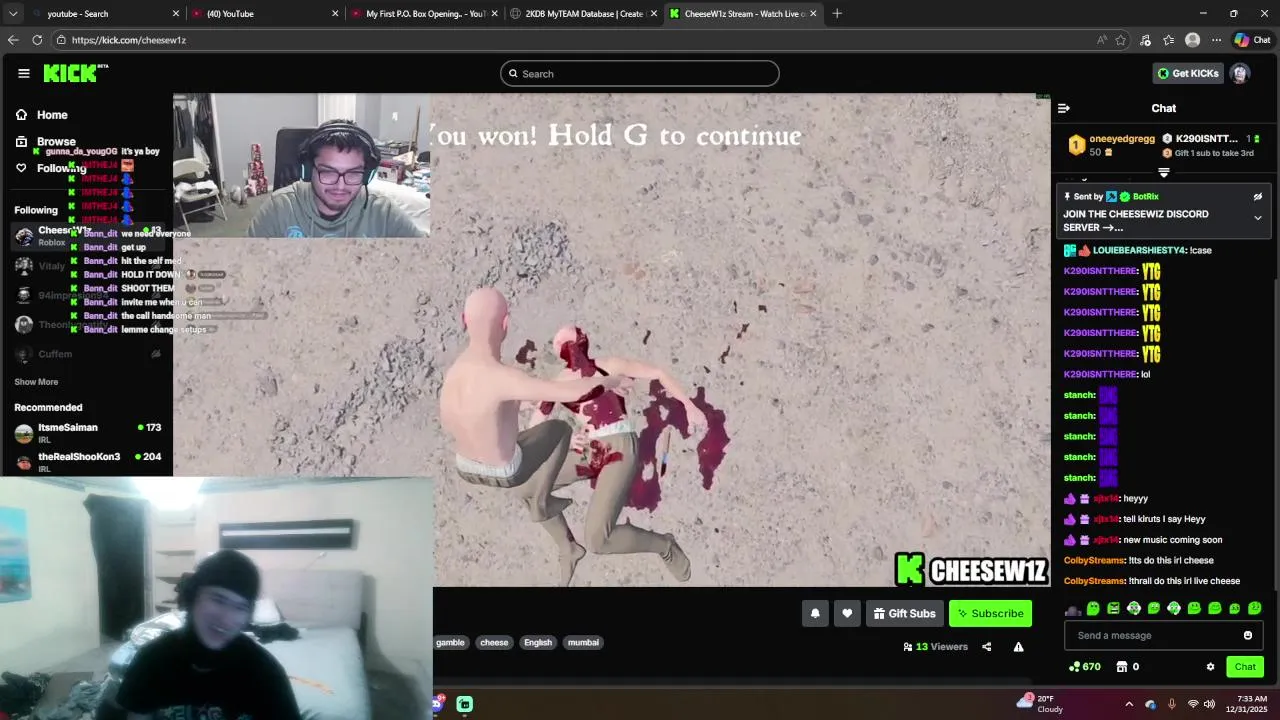Open a new browser tab
1280x720 pixels.
pyautogui.click(x=837, y=13)
